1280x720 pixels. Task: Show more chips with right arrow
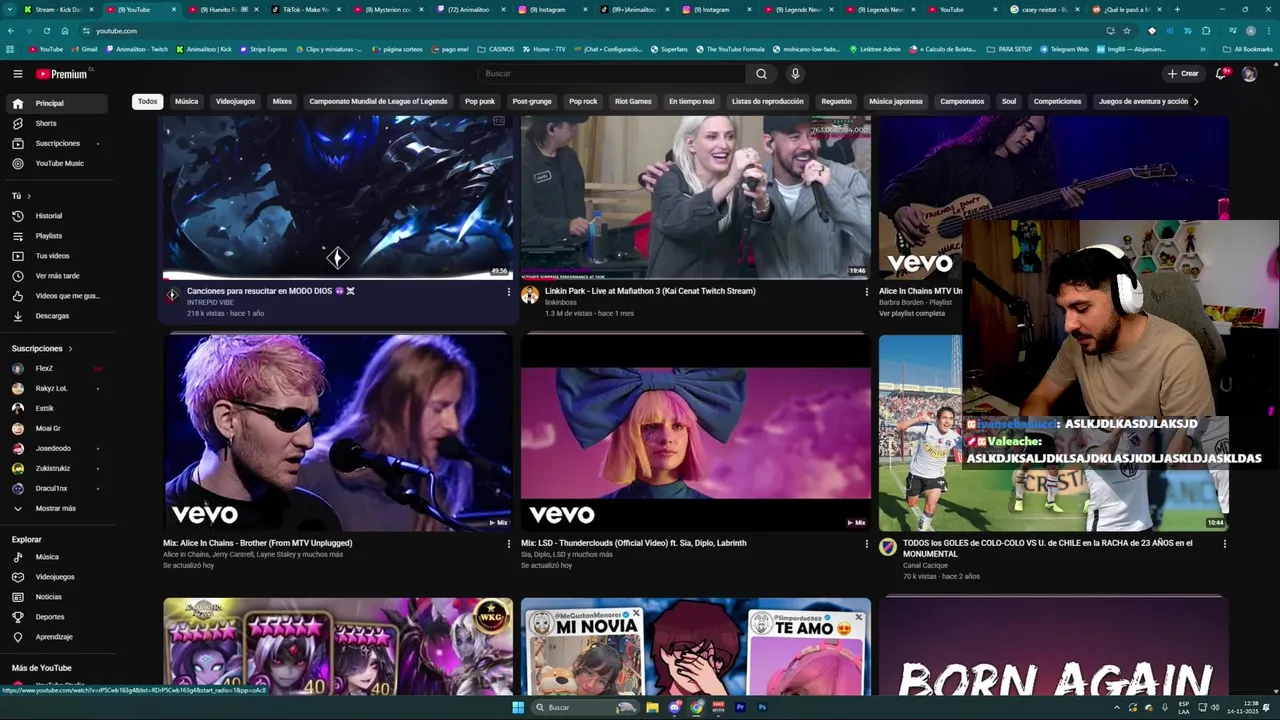1195,101
